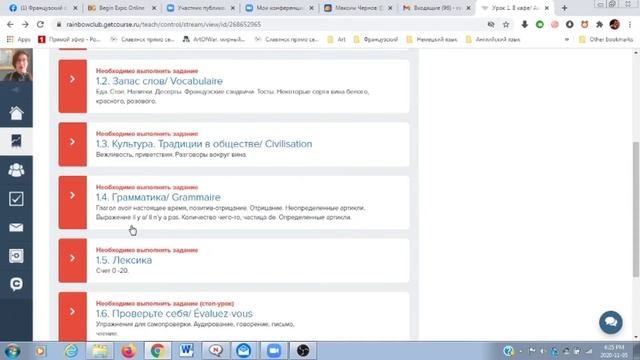The image size is (640, 360).
Task: Open the users group icon in sidebar
Action: tap(16, 170)
